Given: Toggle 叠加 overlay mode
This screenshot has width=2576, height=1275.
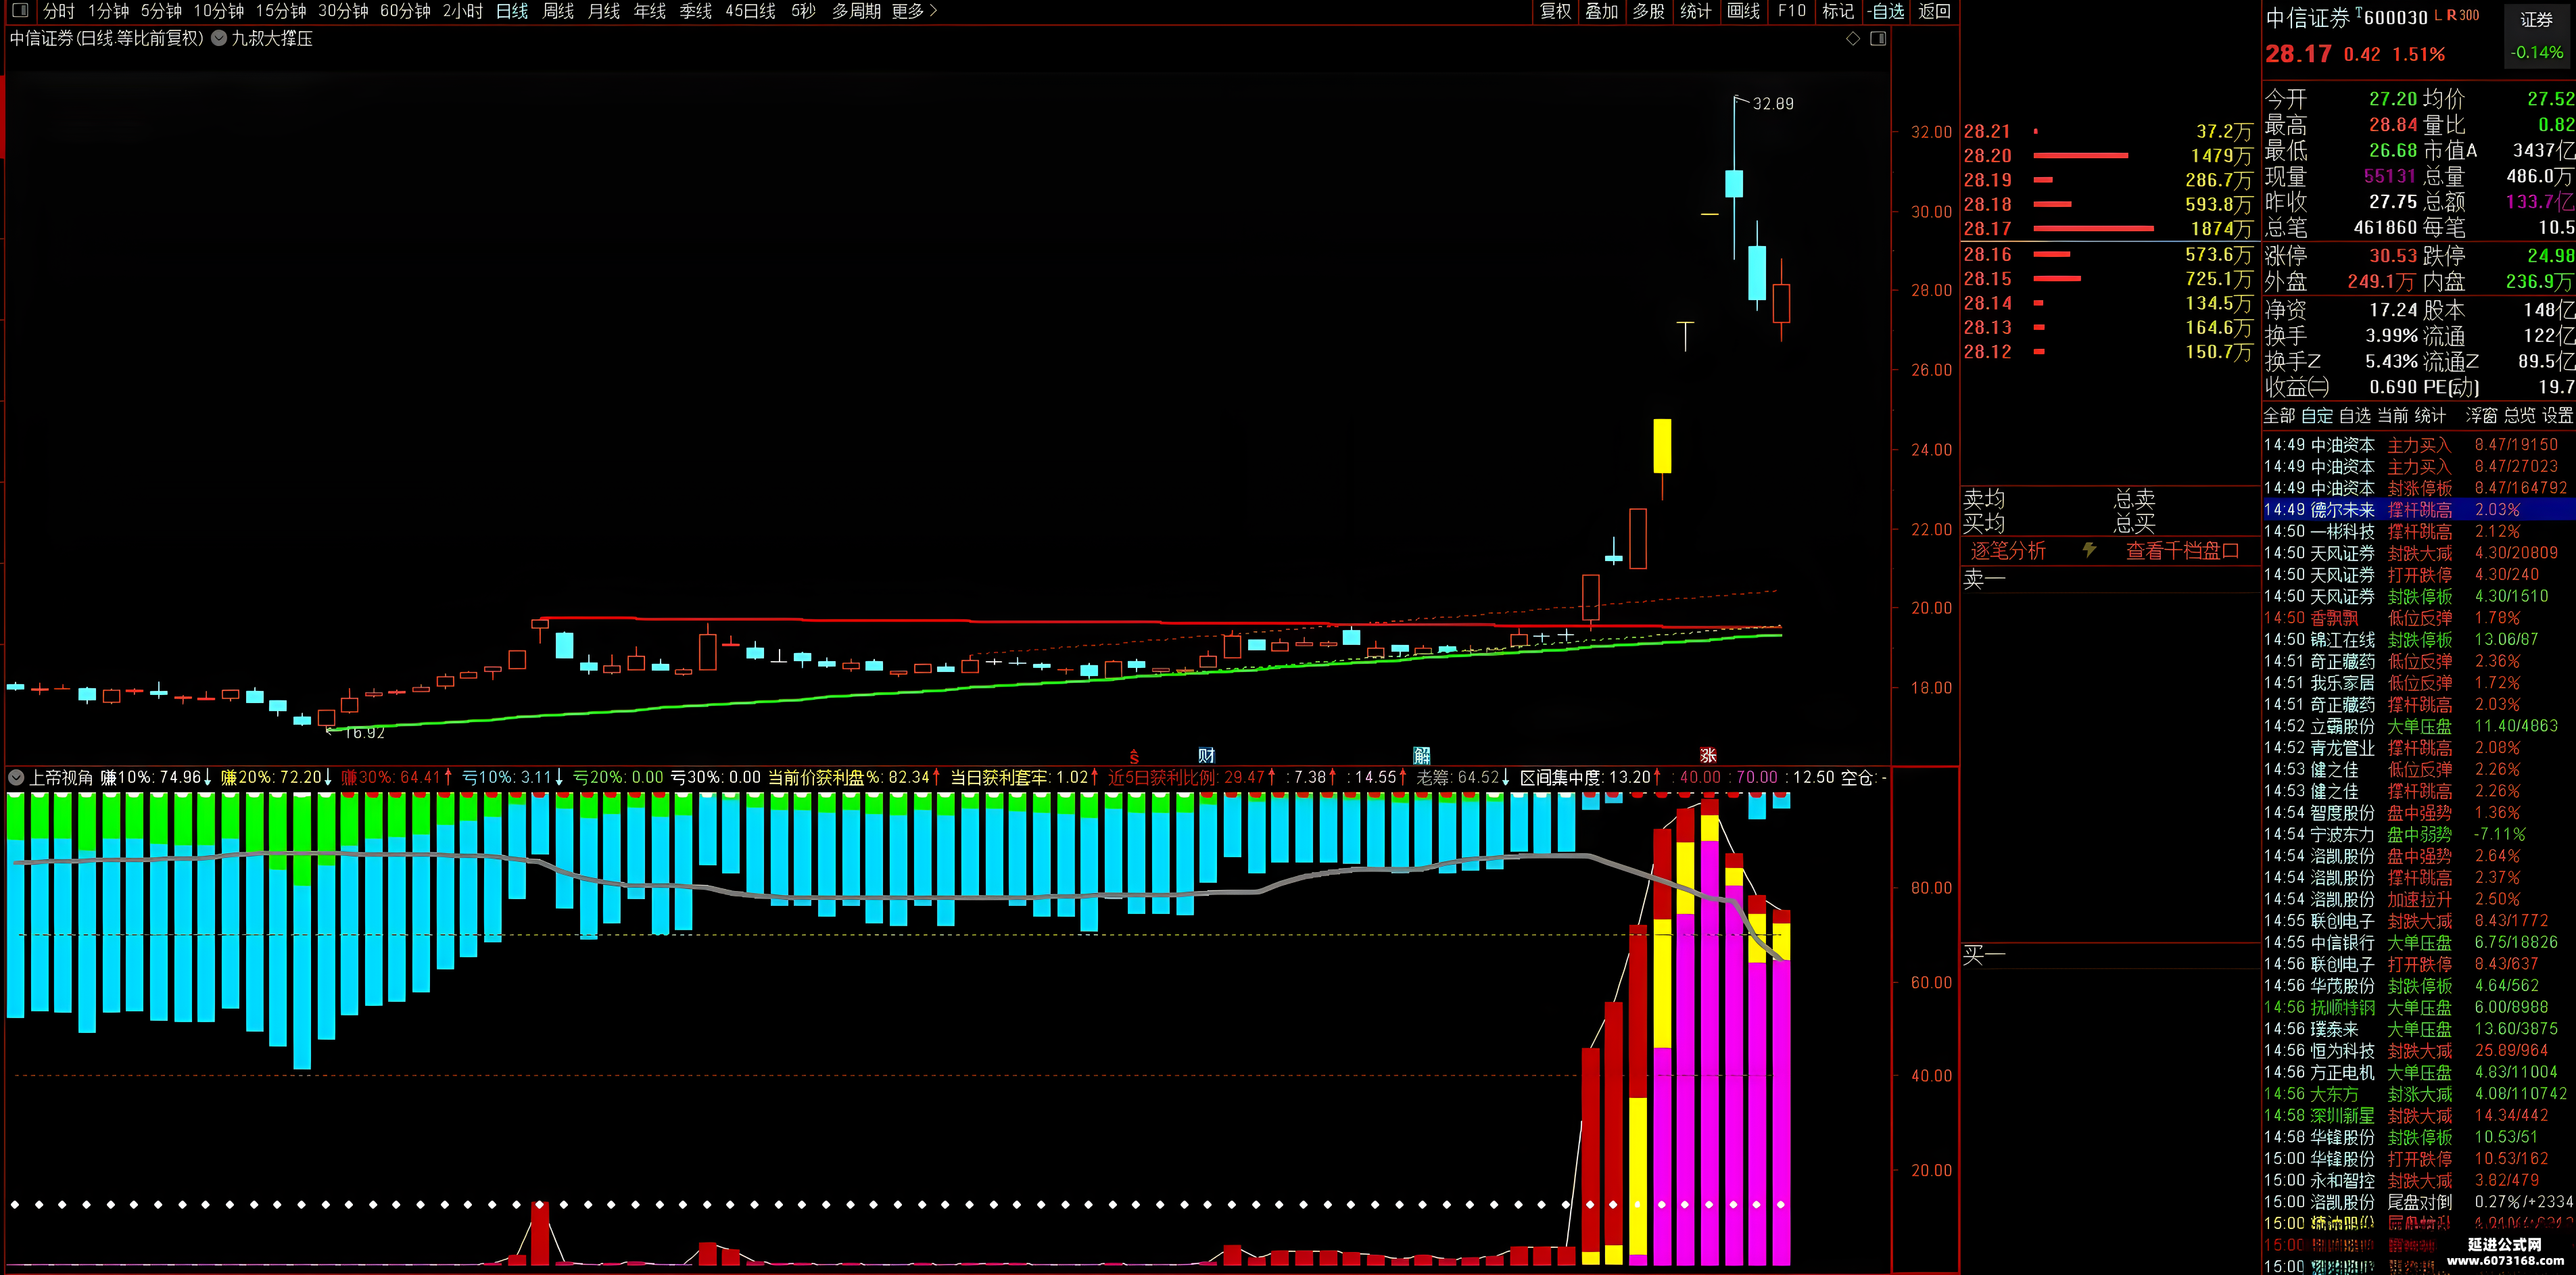Looking at the screenshot, I should pyautogui.click(x=1602, y=11).
